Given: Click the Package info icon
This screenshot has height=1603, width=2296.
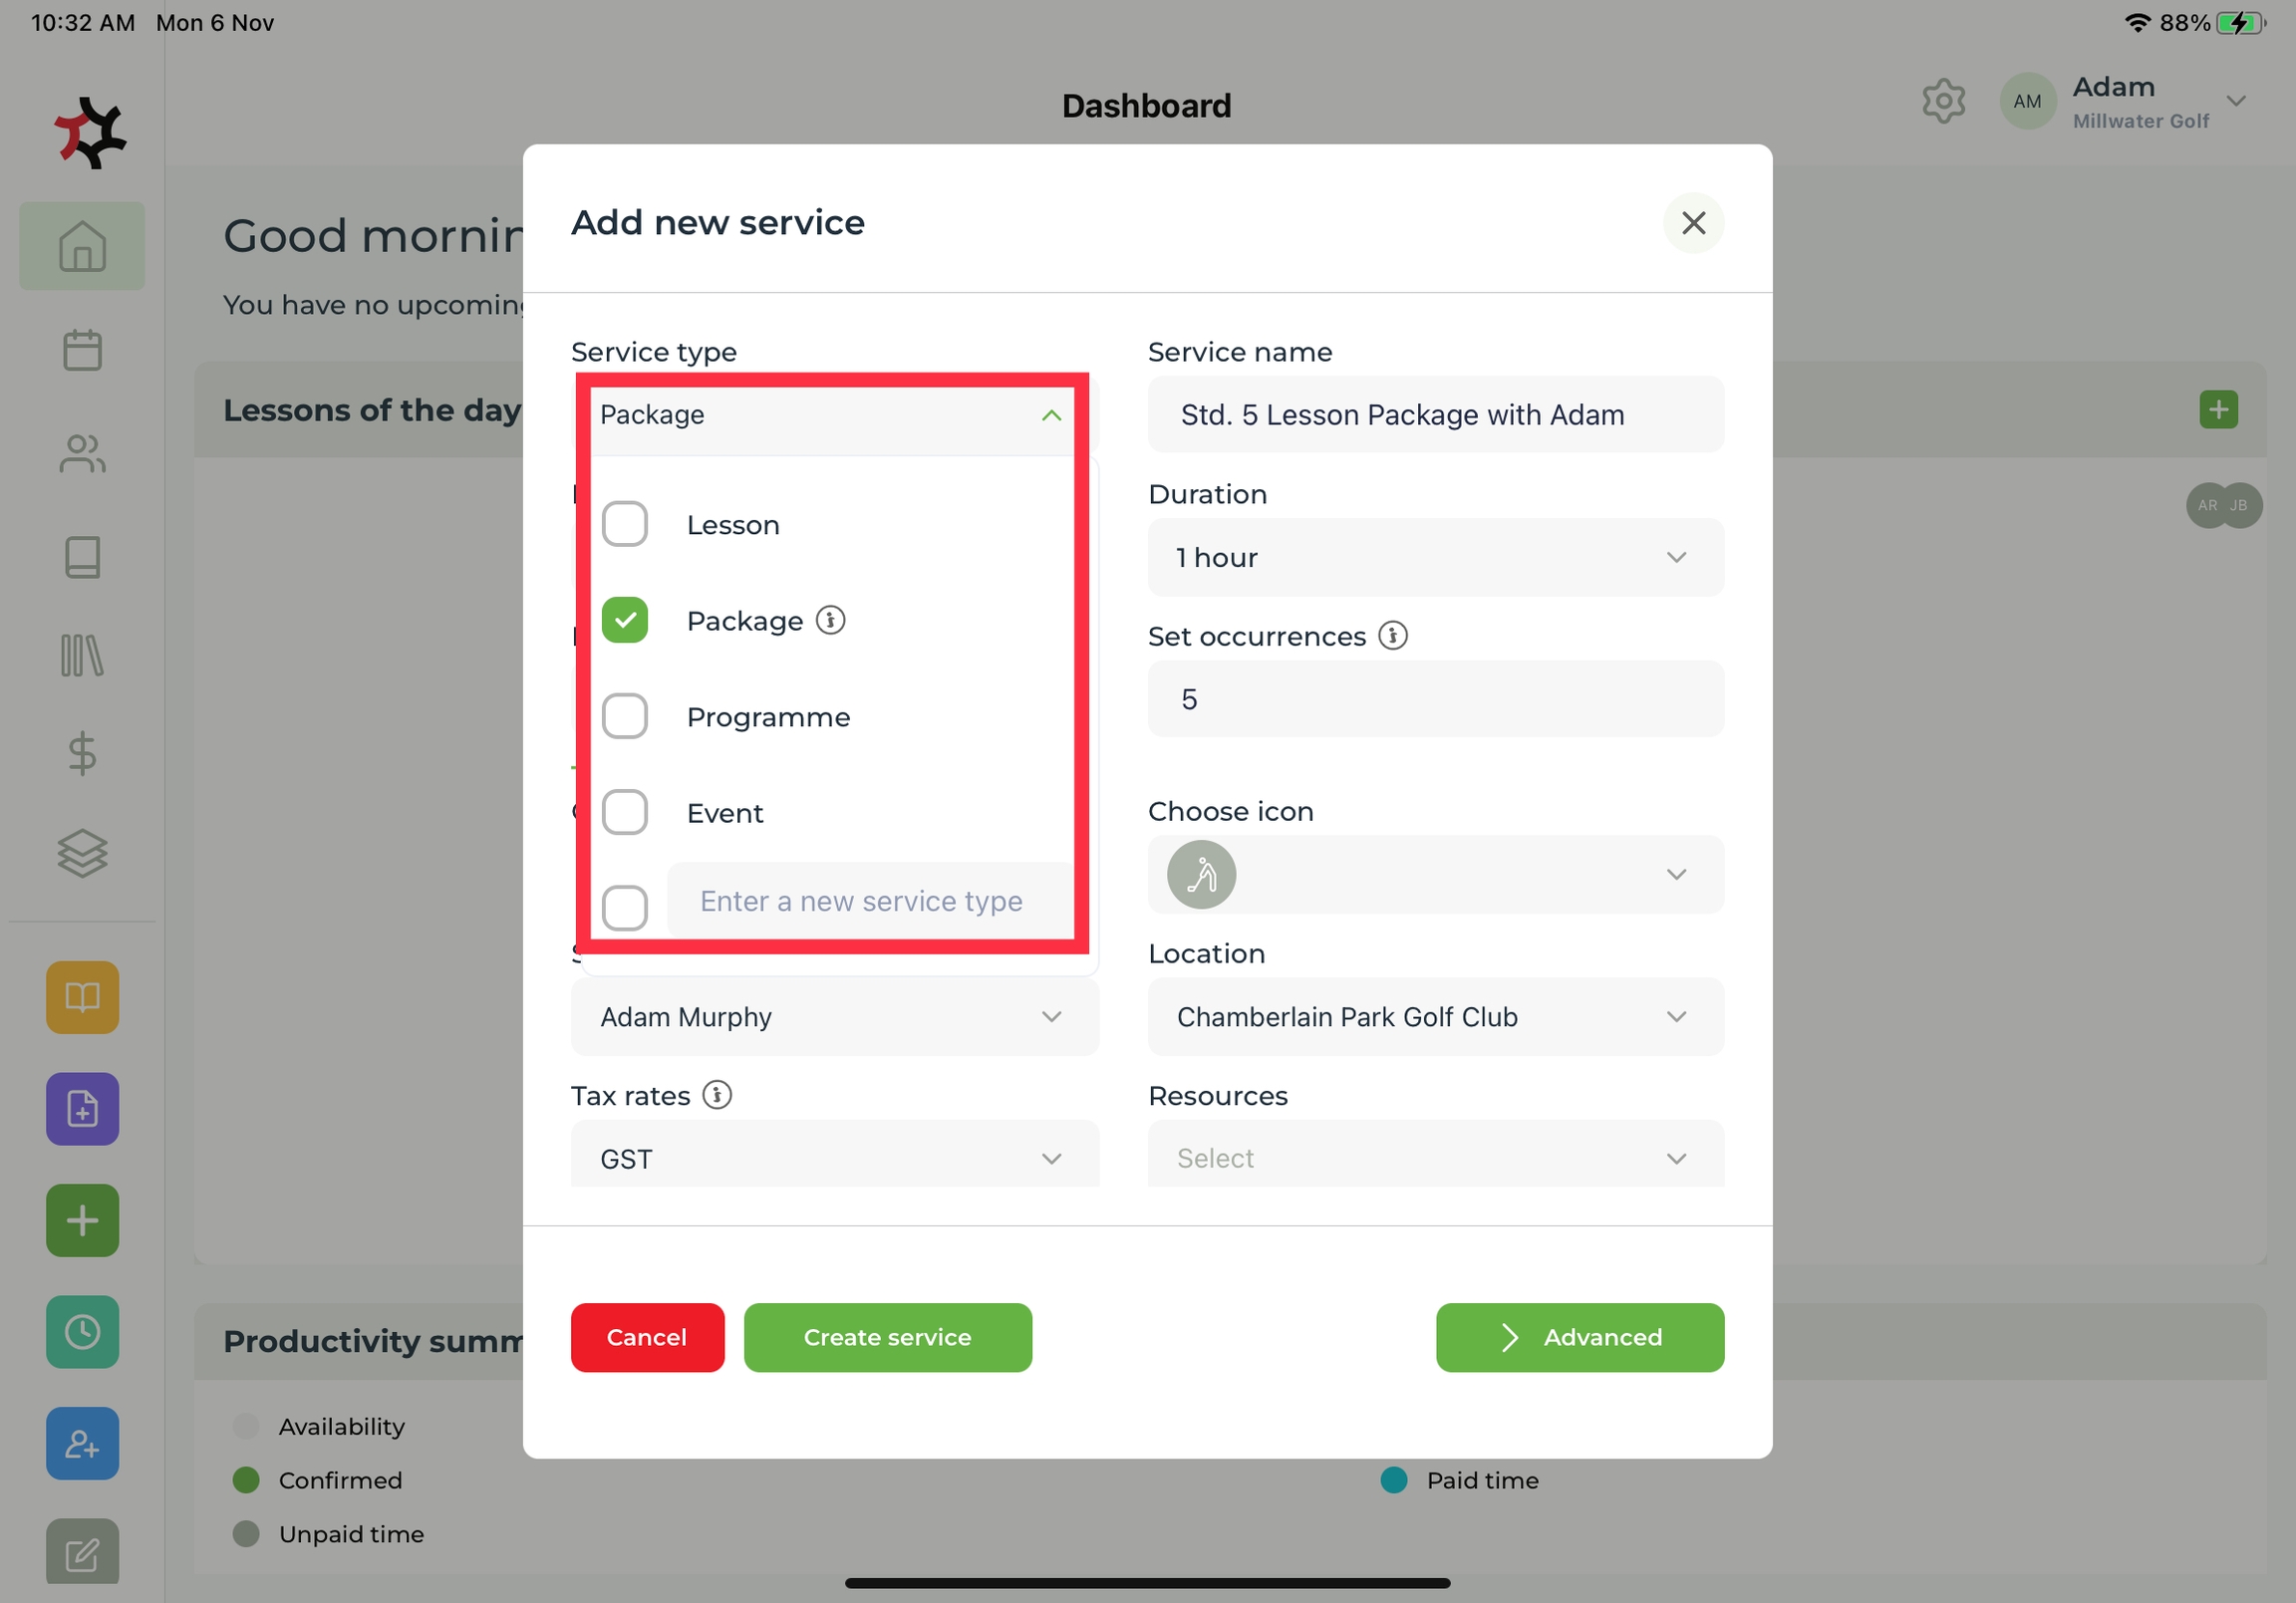Looking at the screenshot, I should click(830, 620).
